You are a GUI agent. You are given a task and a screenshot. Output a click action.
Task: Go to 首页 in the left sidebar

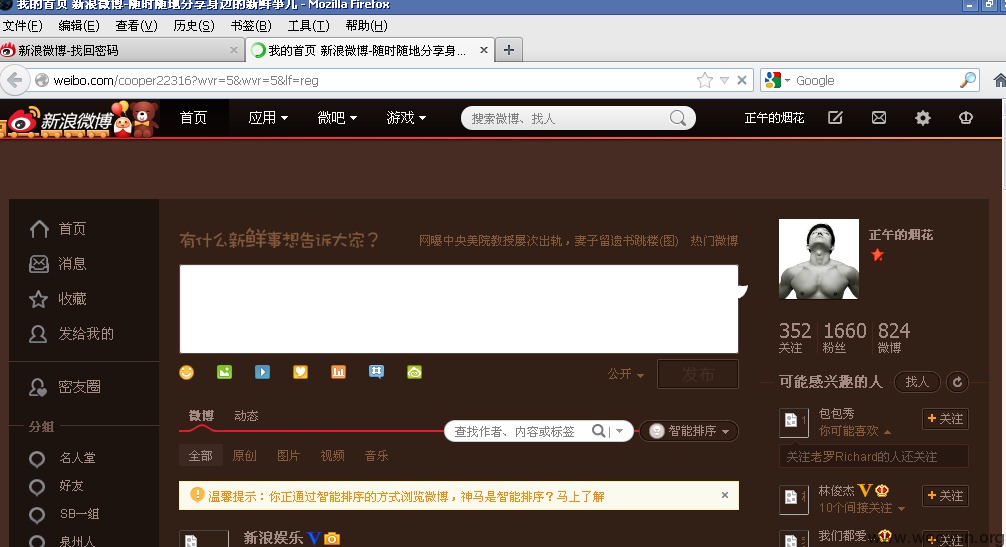pos(58,229)
